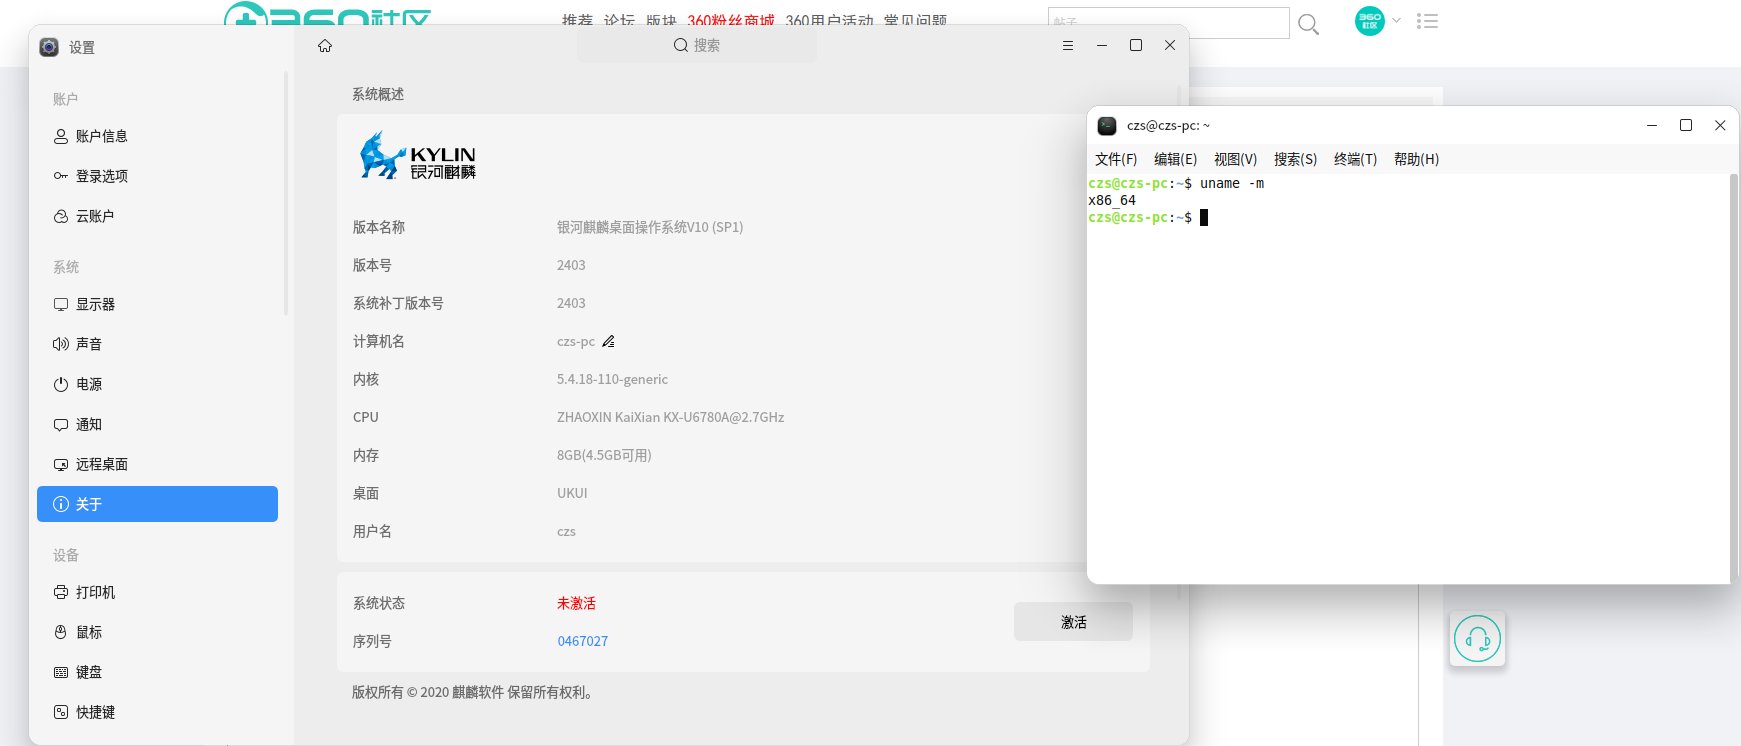The height and width of the screenshot is (746, 1741).
Task: Close the Settings window
Action: point(1170,46)
